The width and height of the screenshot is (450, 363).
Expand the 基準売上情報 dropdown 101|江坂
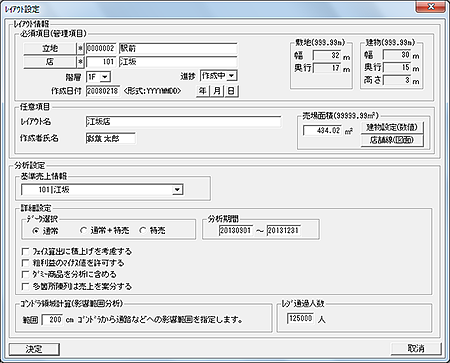(x=102, y=190)
